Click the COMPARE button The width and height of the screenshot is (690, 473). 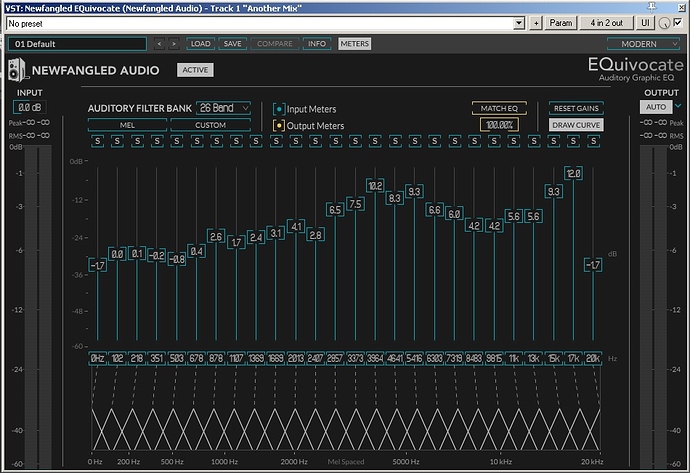(x=275, y=44)
